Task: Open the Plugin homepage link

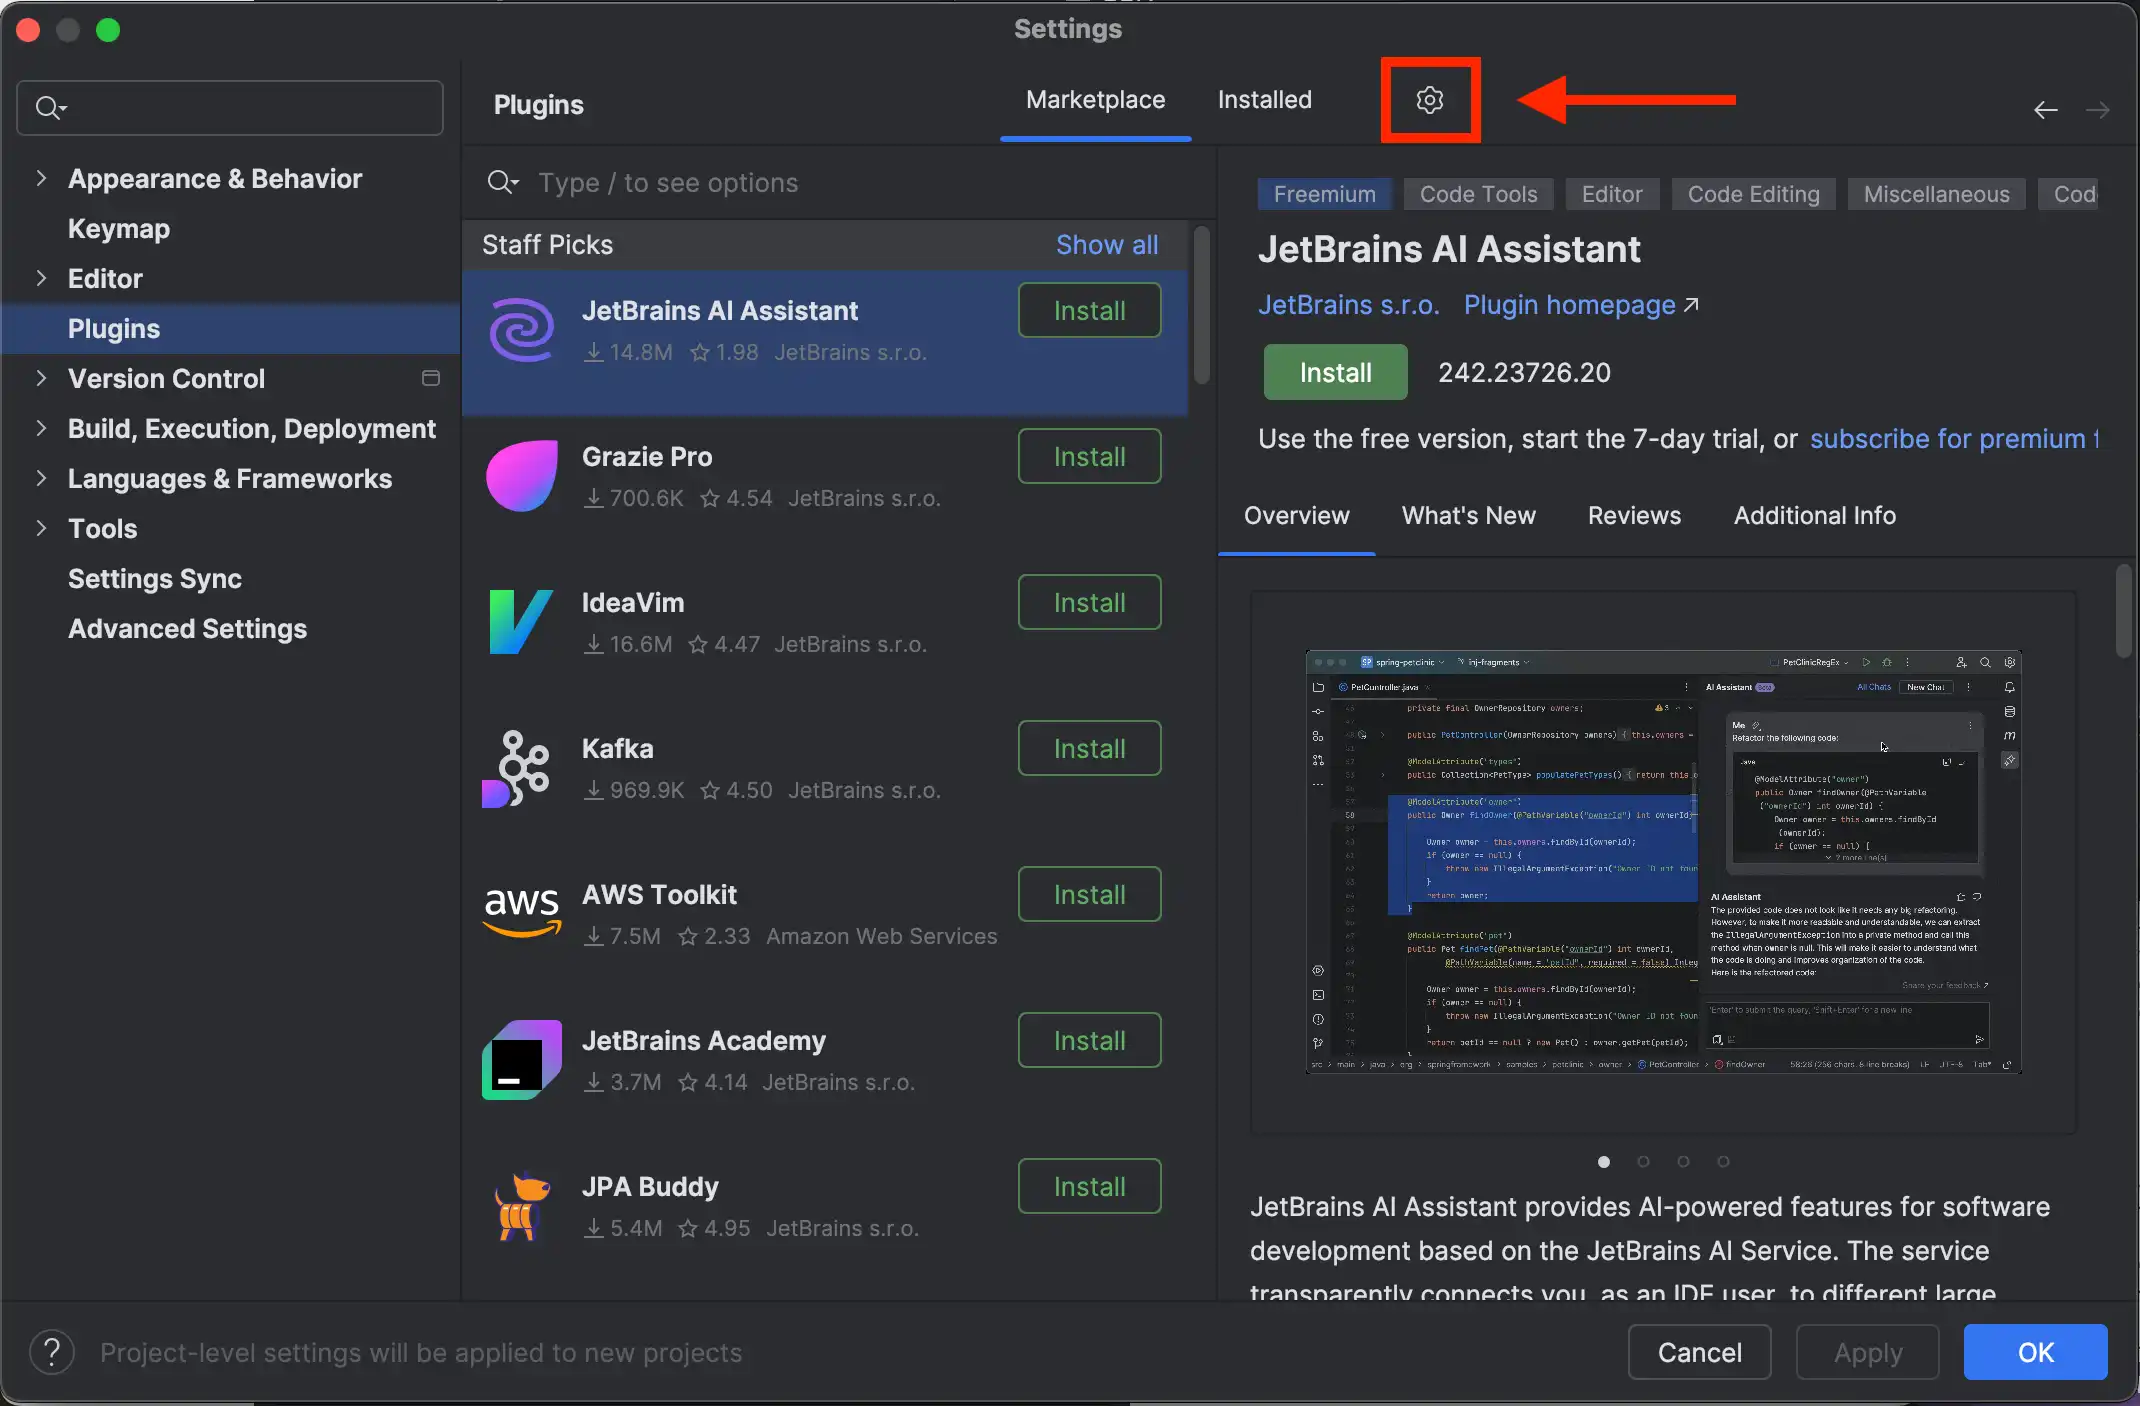Action: click(1569, 306)
